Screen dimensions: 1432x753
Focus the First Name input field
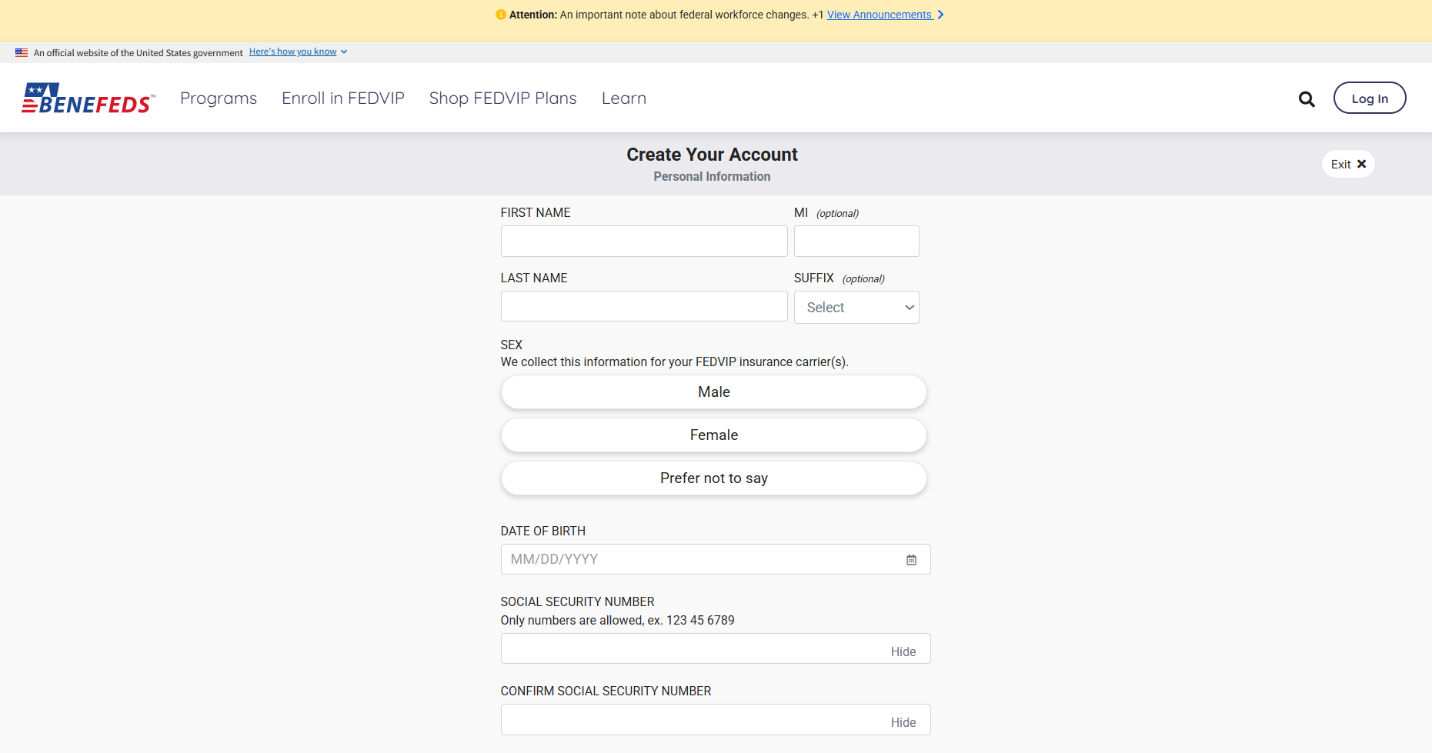point(644,241)
